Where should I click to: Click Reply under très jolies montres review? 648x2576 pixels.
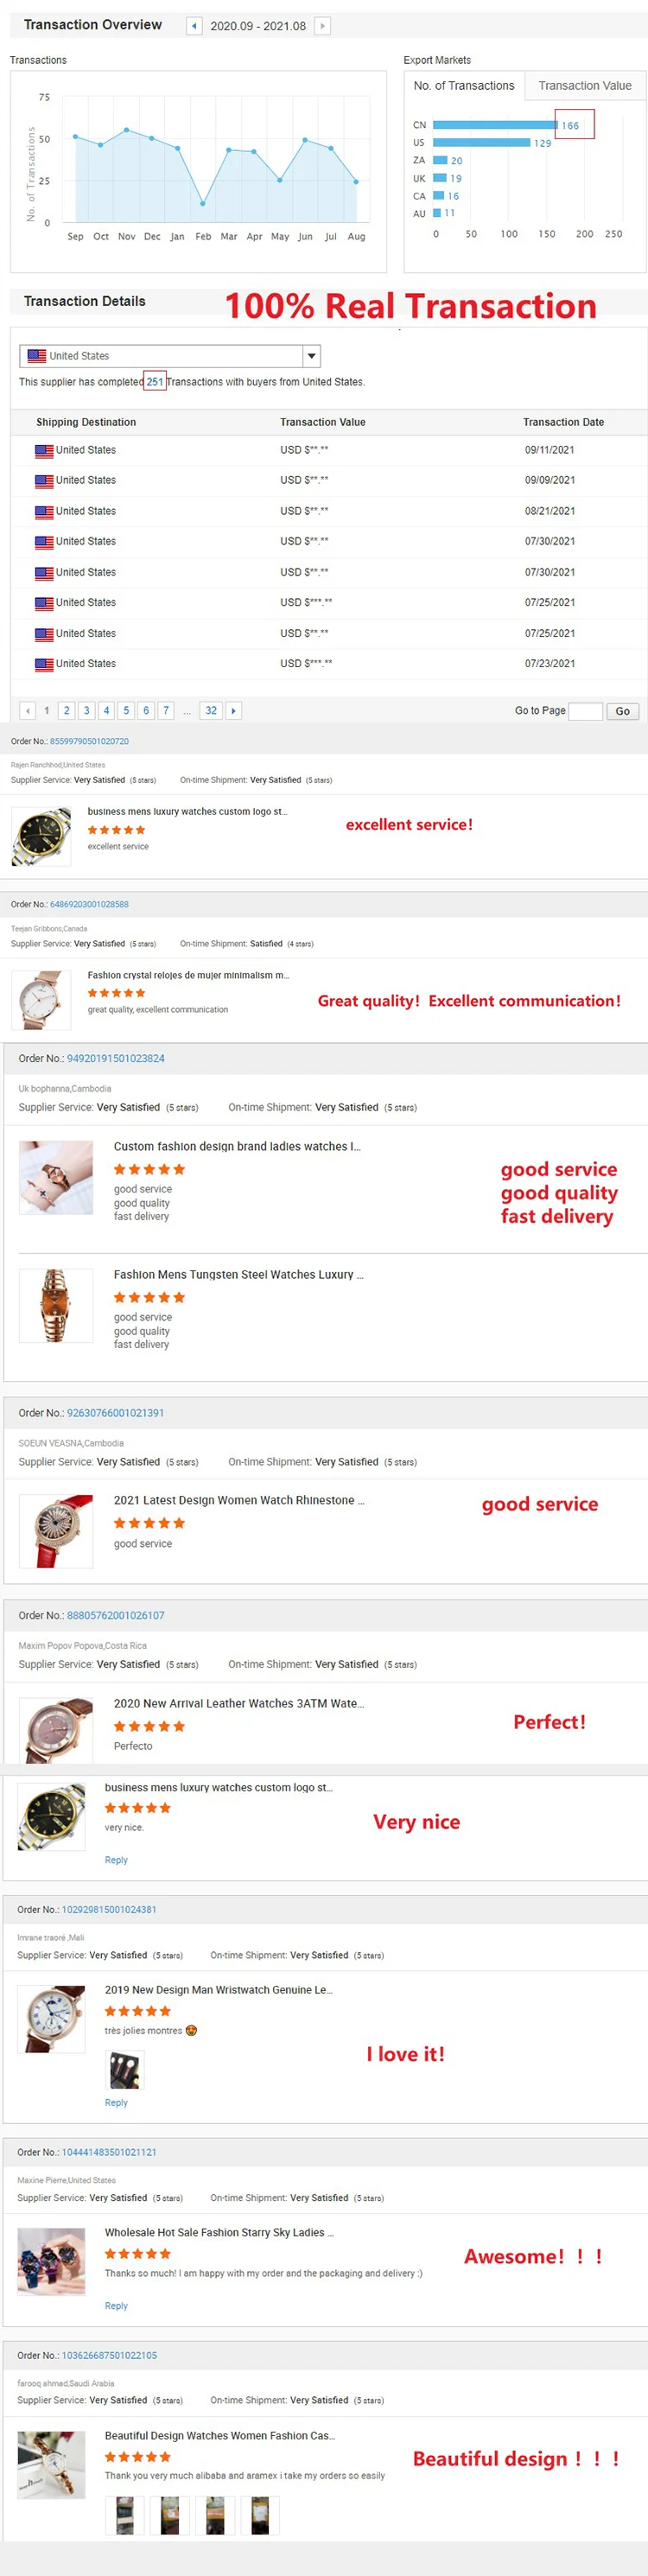pyautogui.click(x=116, y=2103)
